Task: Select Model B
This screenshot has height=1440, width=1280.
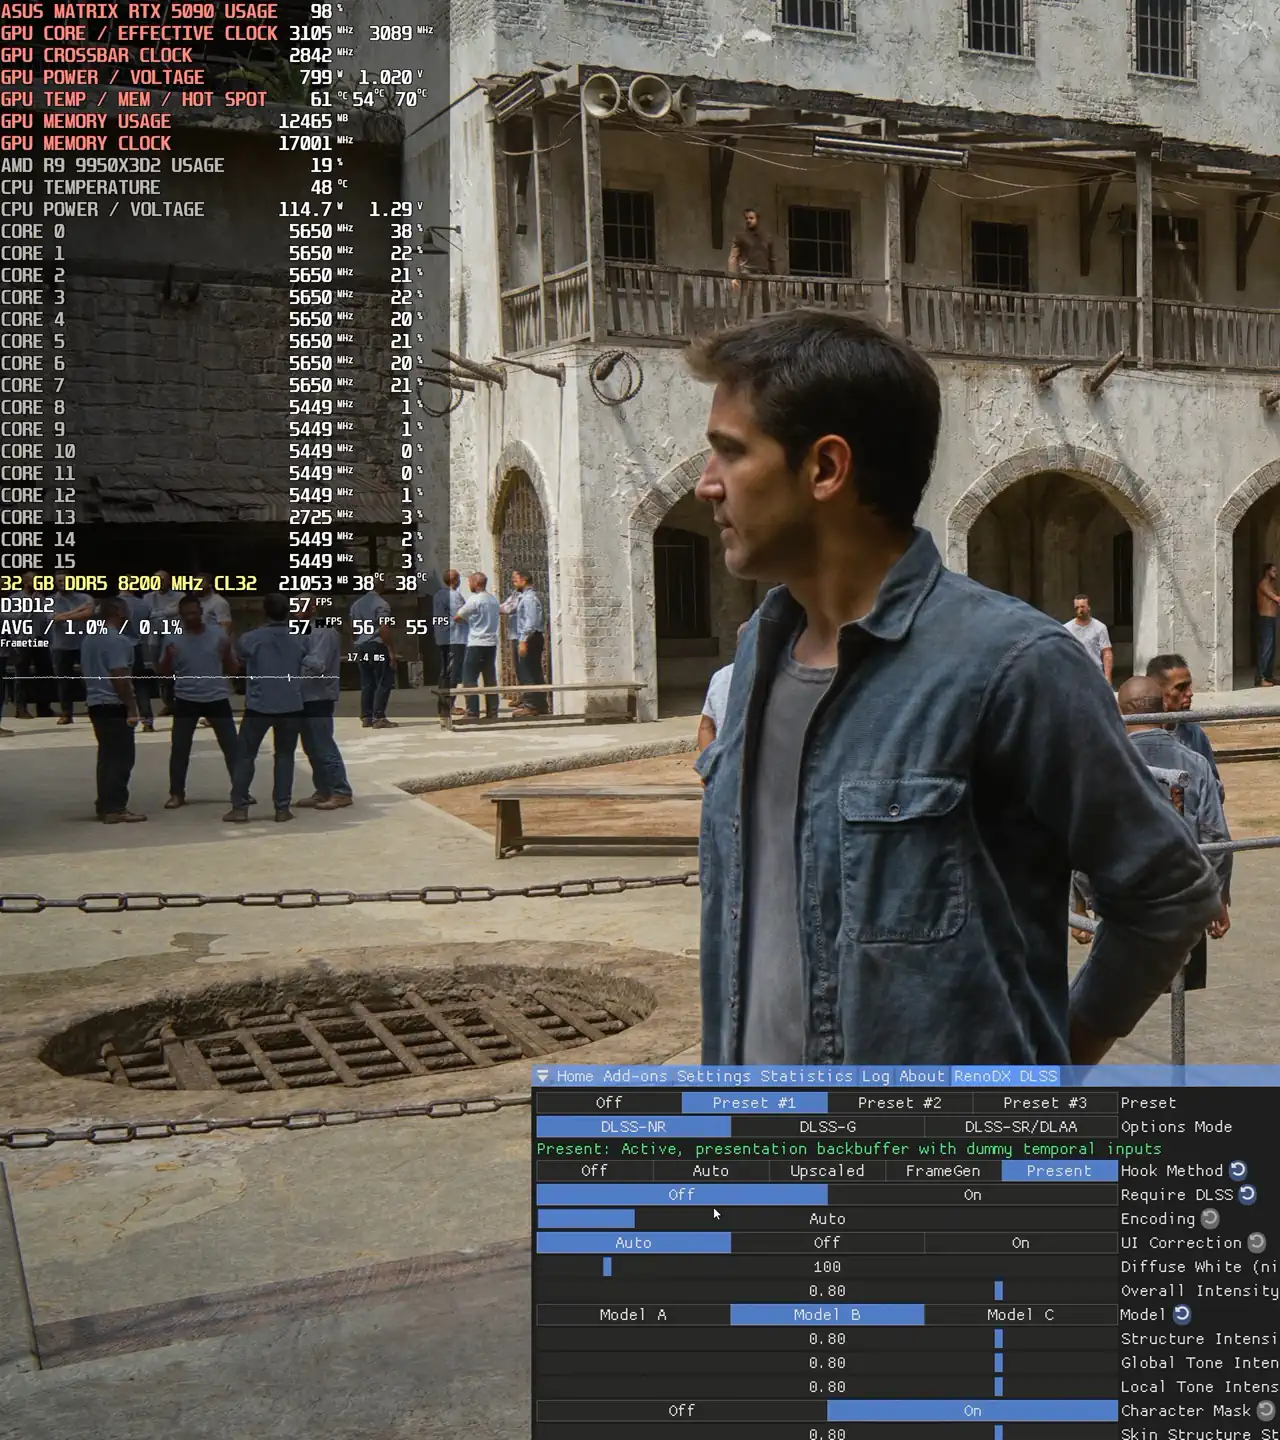Action: pos(827,1314)
